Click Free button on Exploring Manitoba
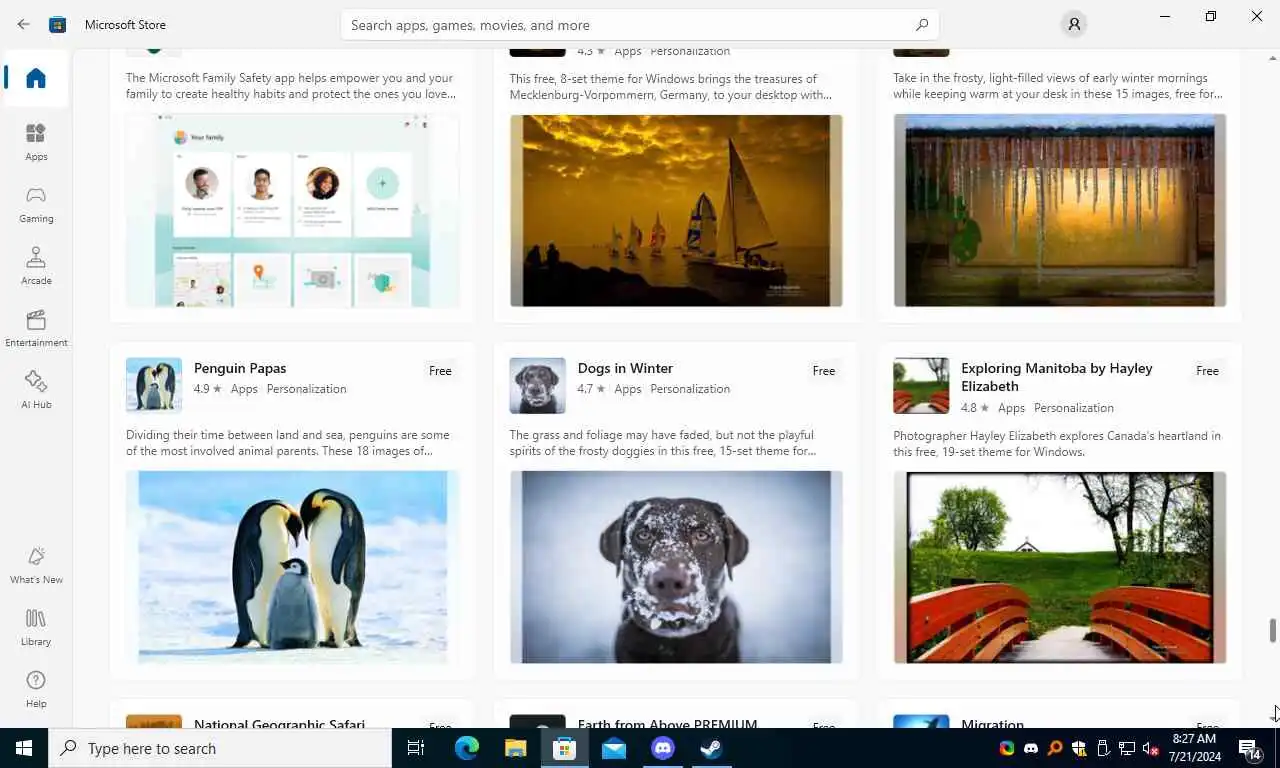Screen dimensions: 1280x768 (1208, 370)
